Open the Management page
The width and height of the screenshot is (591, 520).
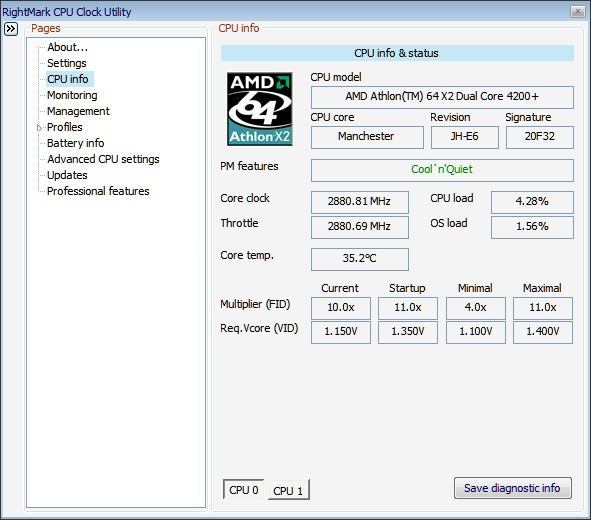(x=78, y=111)
